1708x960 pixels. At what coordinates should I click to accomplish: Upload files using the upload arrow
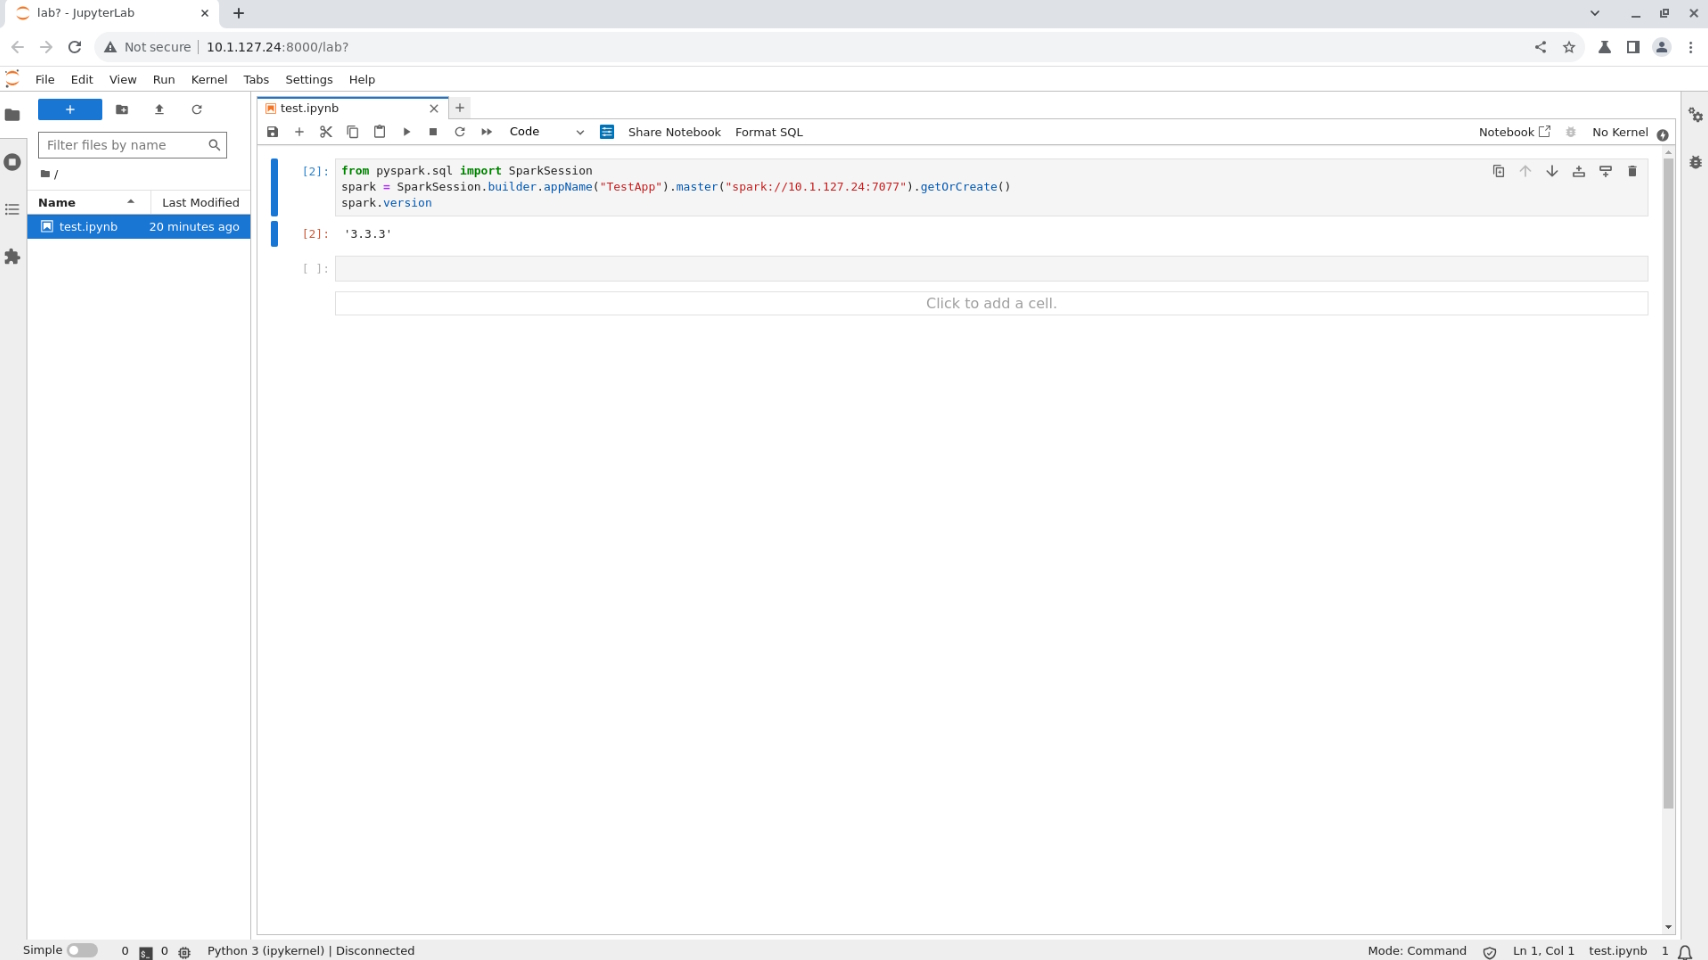tap(159, 110)
